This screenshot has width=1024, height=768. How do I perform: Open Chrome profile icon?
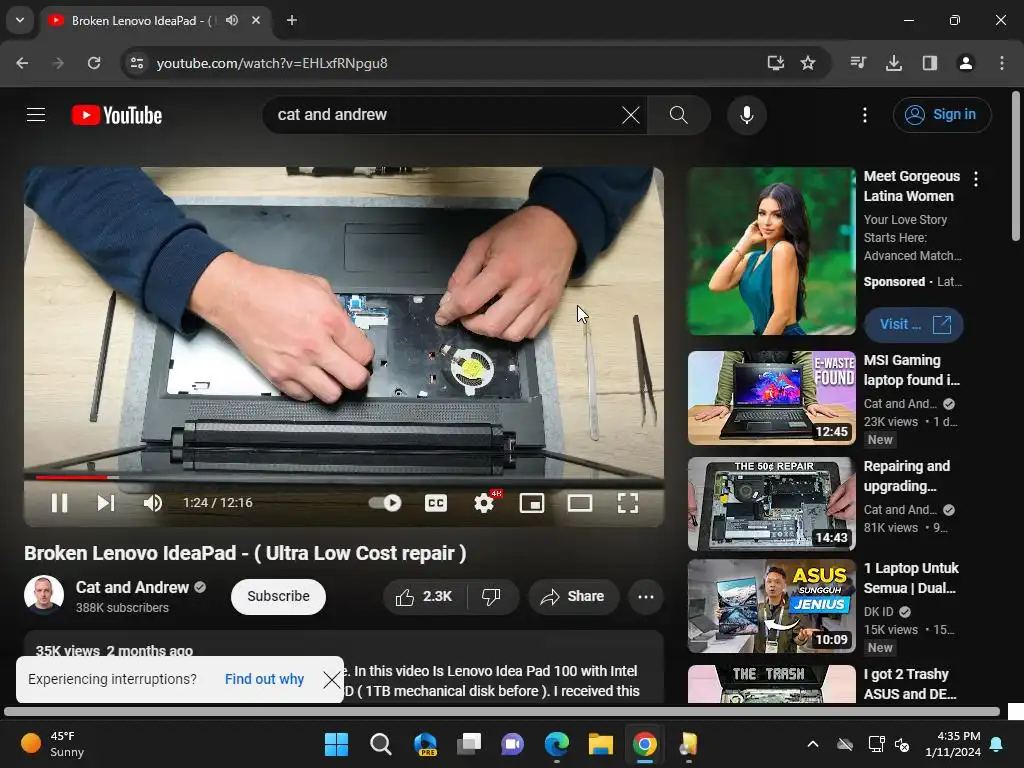tap(966, 63)
